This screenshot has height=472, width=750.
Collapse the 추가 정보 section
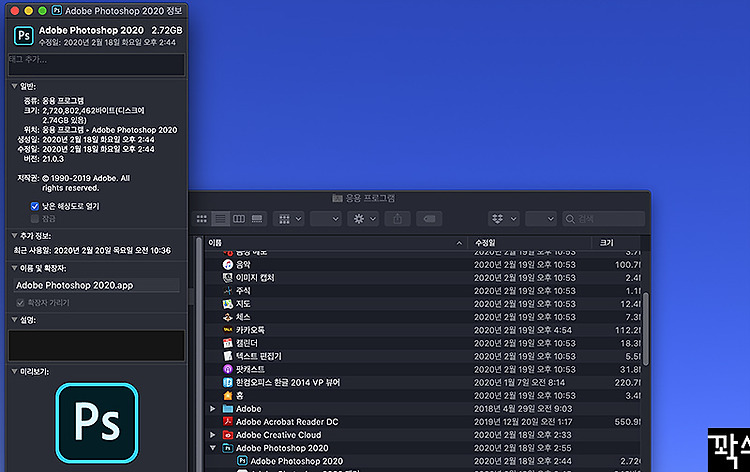point(14,235)
